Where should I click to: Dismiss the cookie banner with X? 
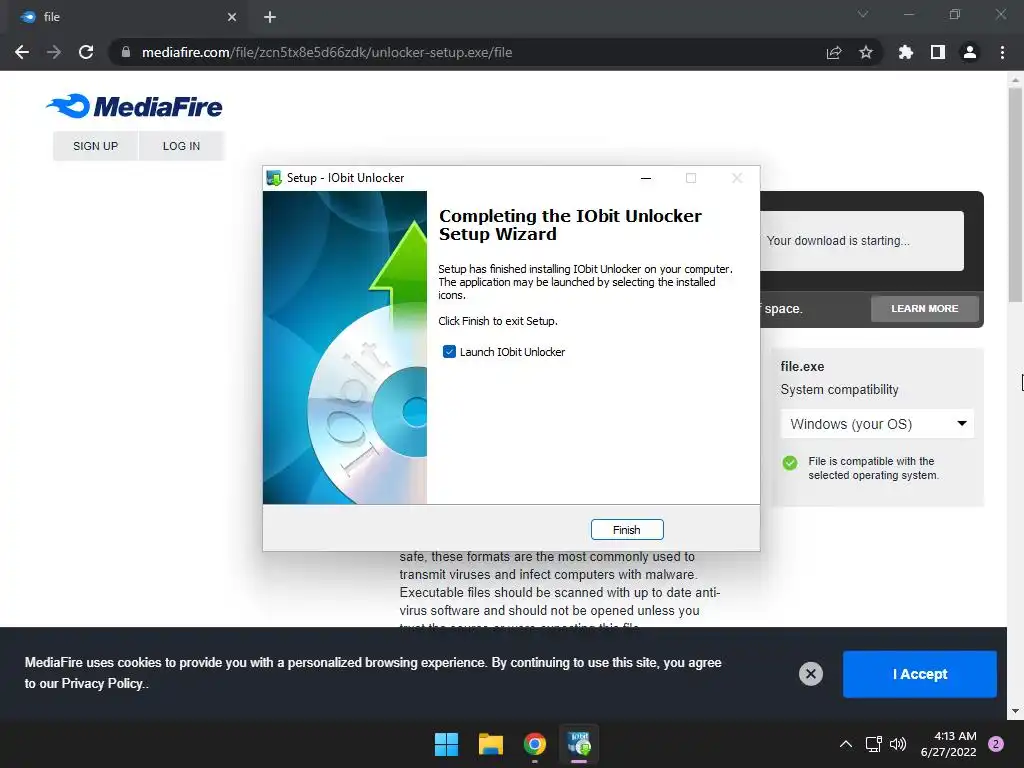(x=810, y=673)
